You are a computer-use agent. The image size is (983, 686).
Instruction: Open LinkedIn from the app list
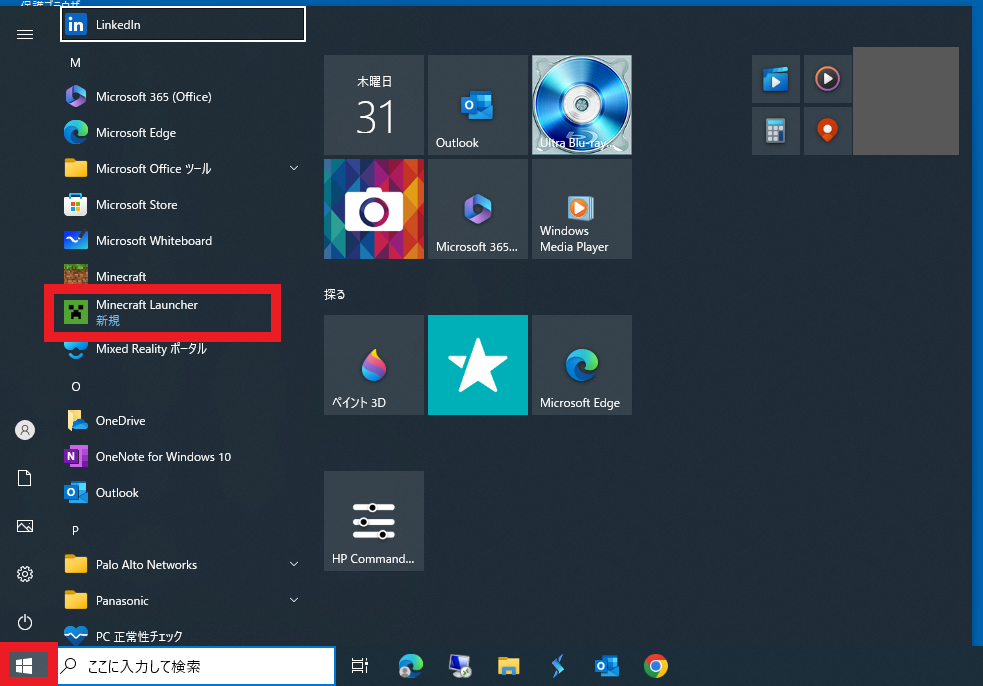point(182,24)
